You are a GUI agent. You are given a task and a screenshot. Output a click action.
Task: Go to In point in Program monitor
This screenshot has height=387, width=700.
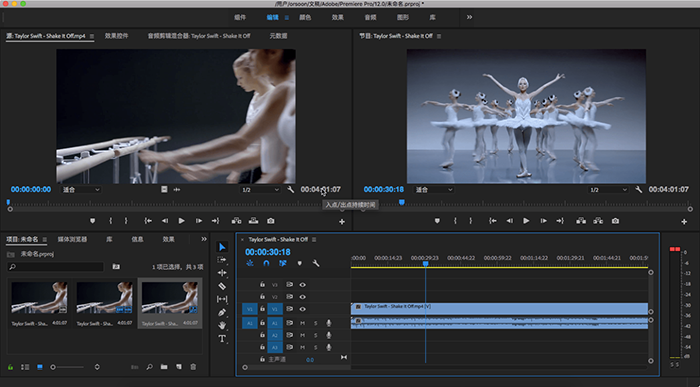(492, 221)
